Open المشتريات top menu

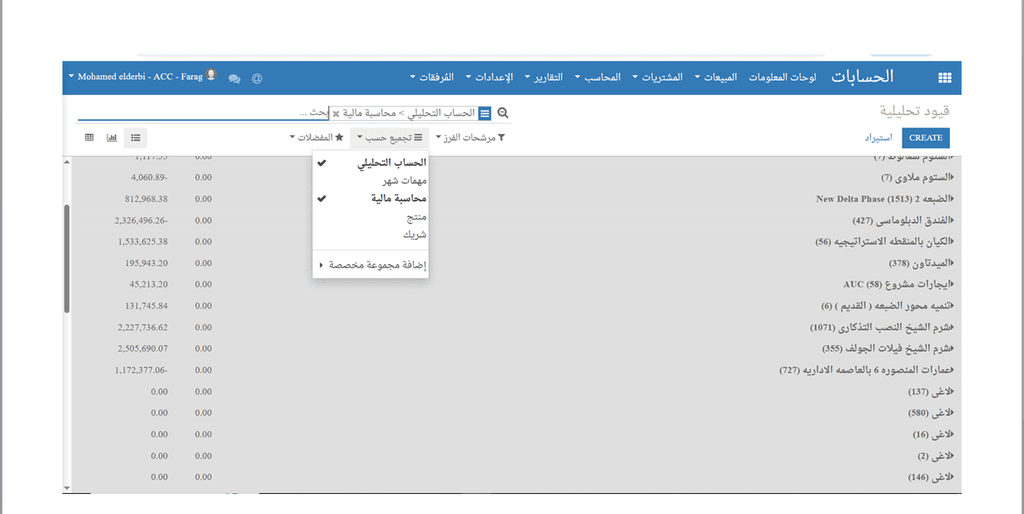(x=657, y=77)
